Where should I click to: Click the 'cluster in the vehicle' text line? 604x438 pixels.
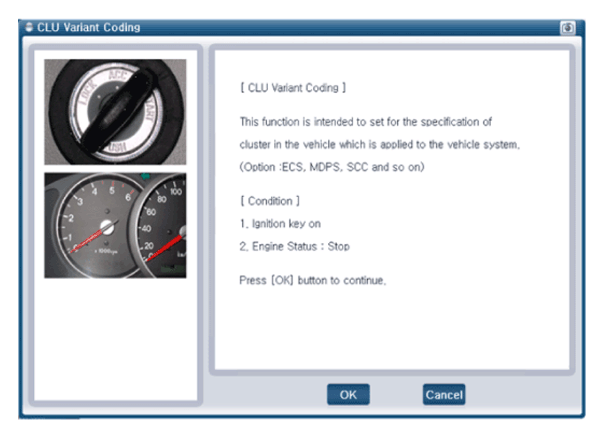click(379, 145)
